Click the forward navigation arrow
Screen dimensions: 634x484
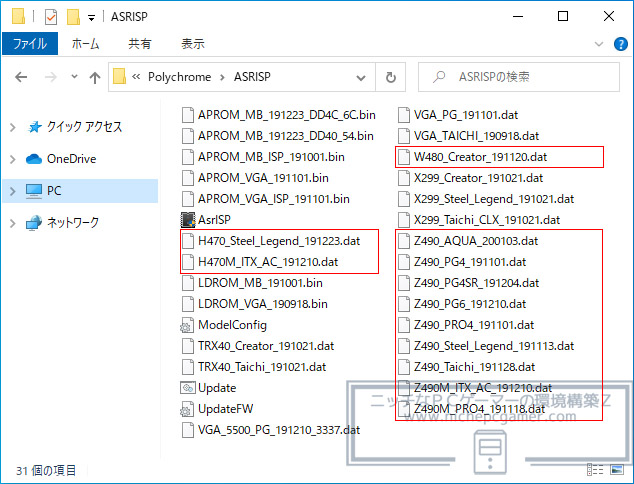51,77
